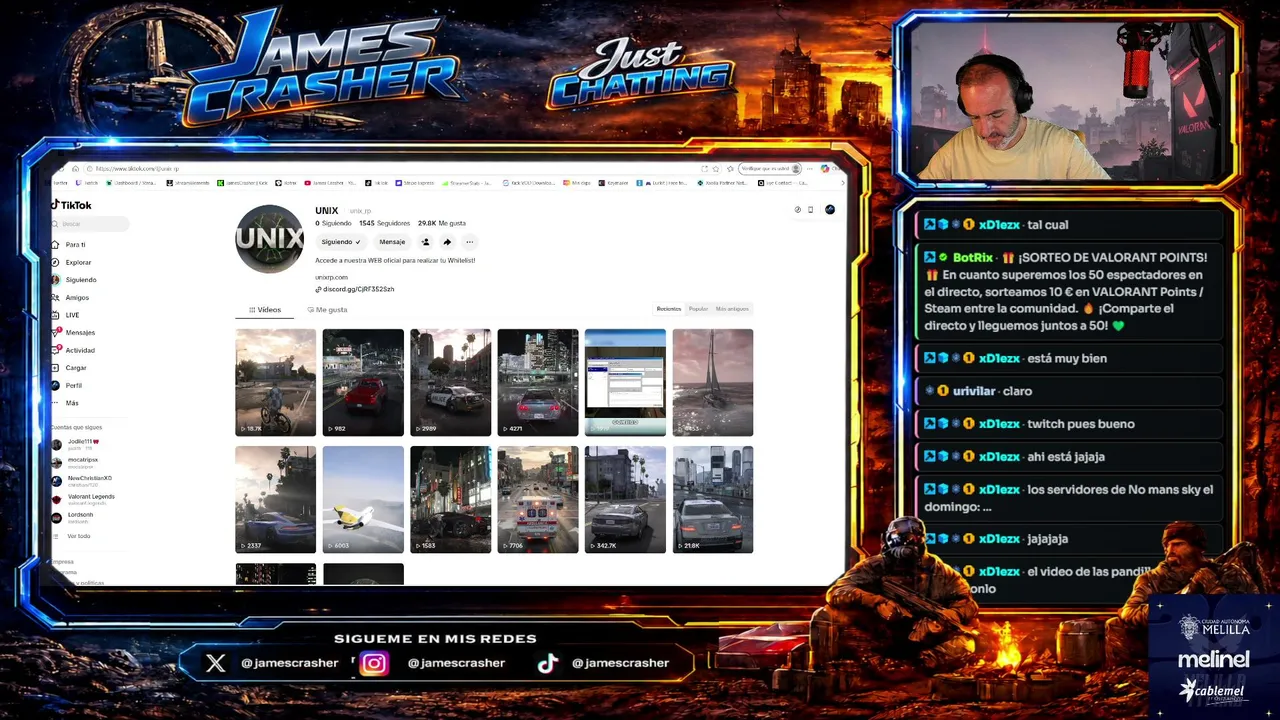Open the silver Mercedes video with 21.8K views

(x=713, y=499)
